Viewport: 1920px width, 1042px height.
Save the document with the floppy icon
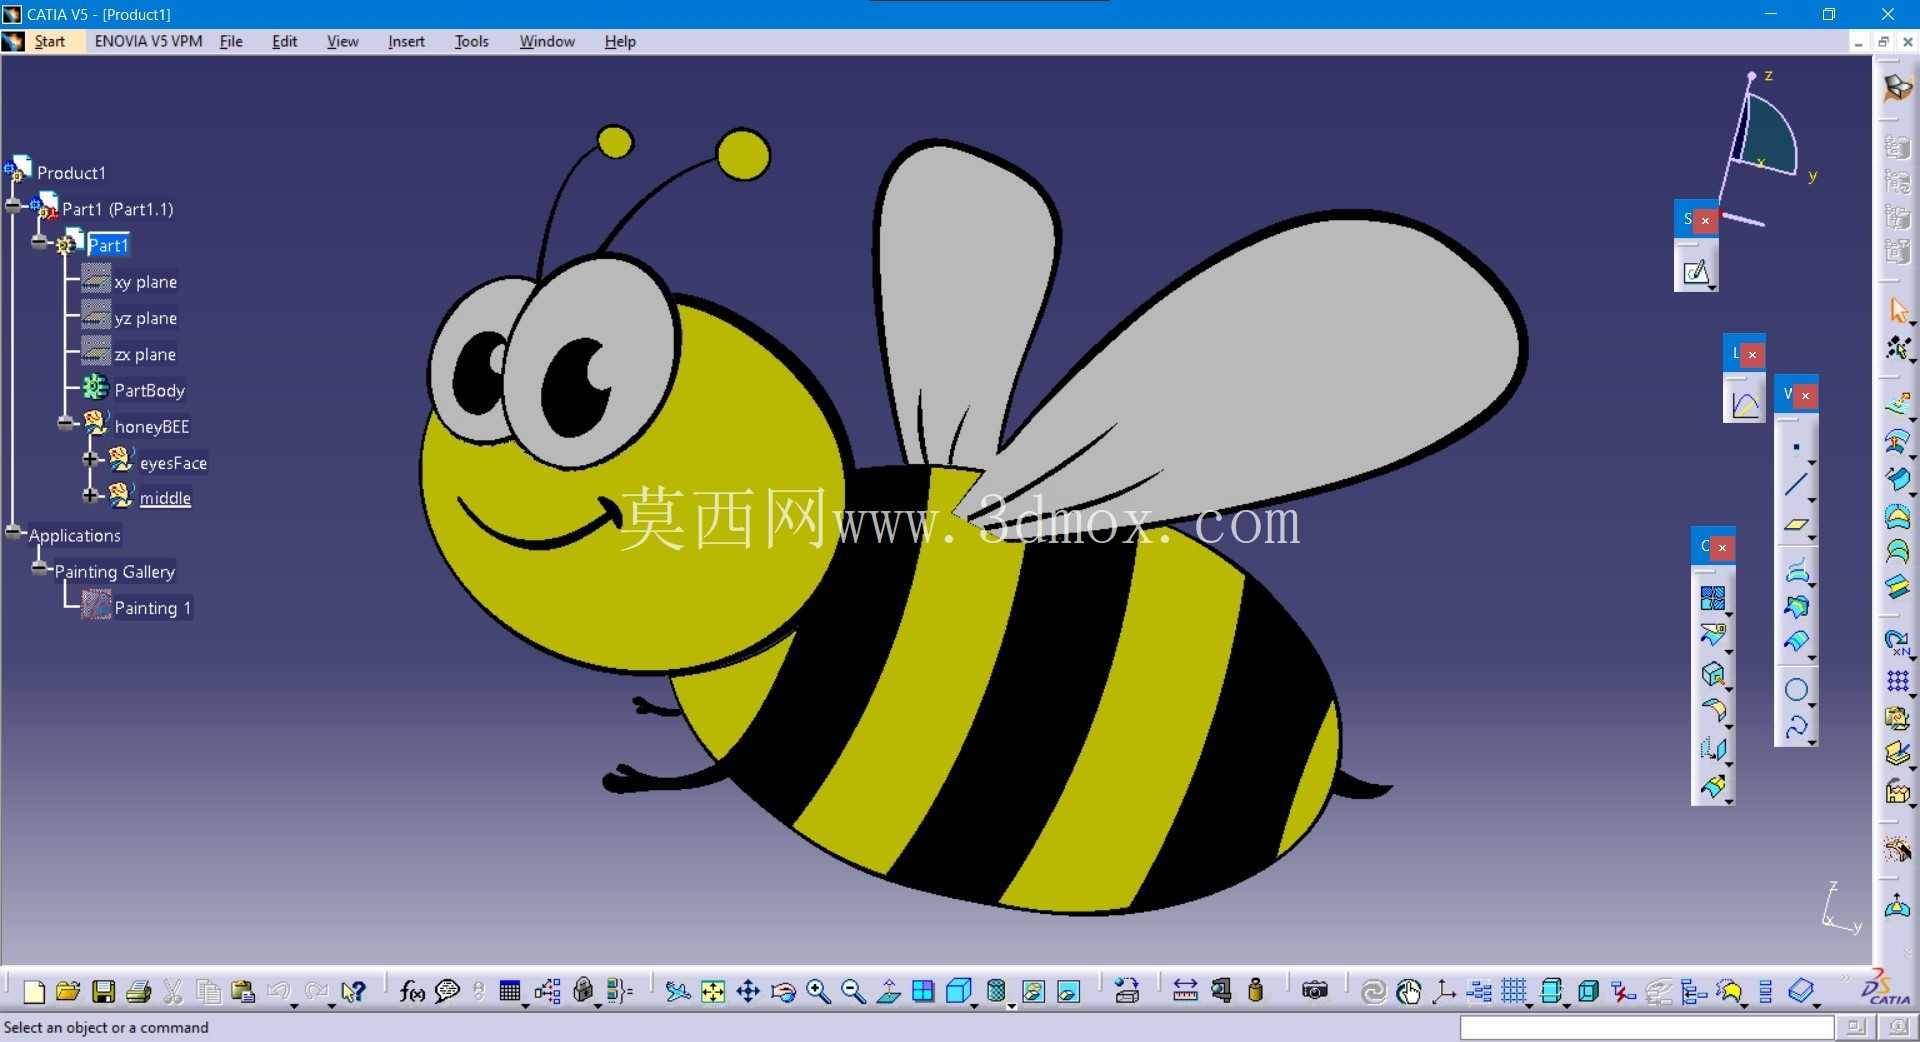(103, 991)
